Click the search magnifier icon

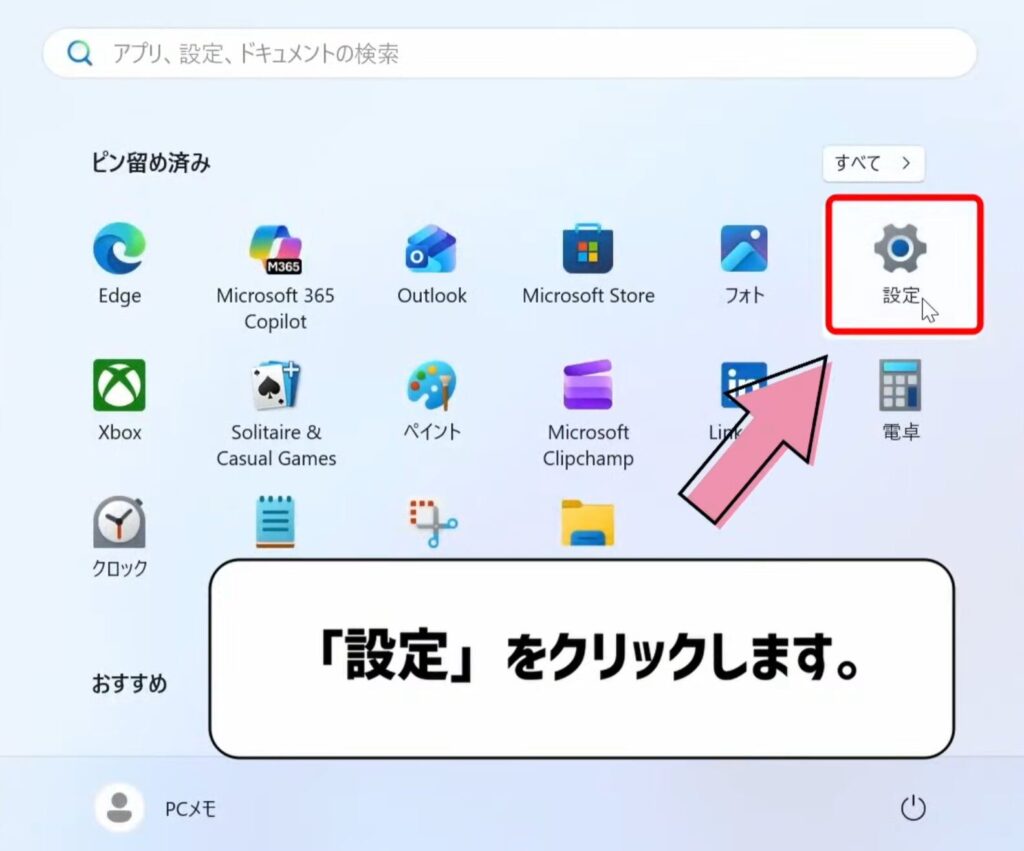click(80, 53)
